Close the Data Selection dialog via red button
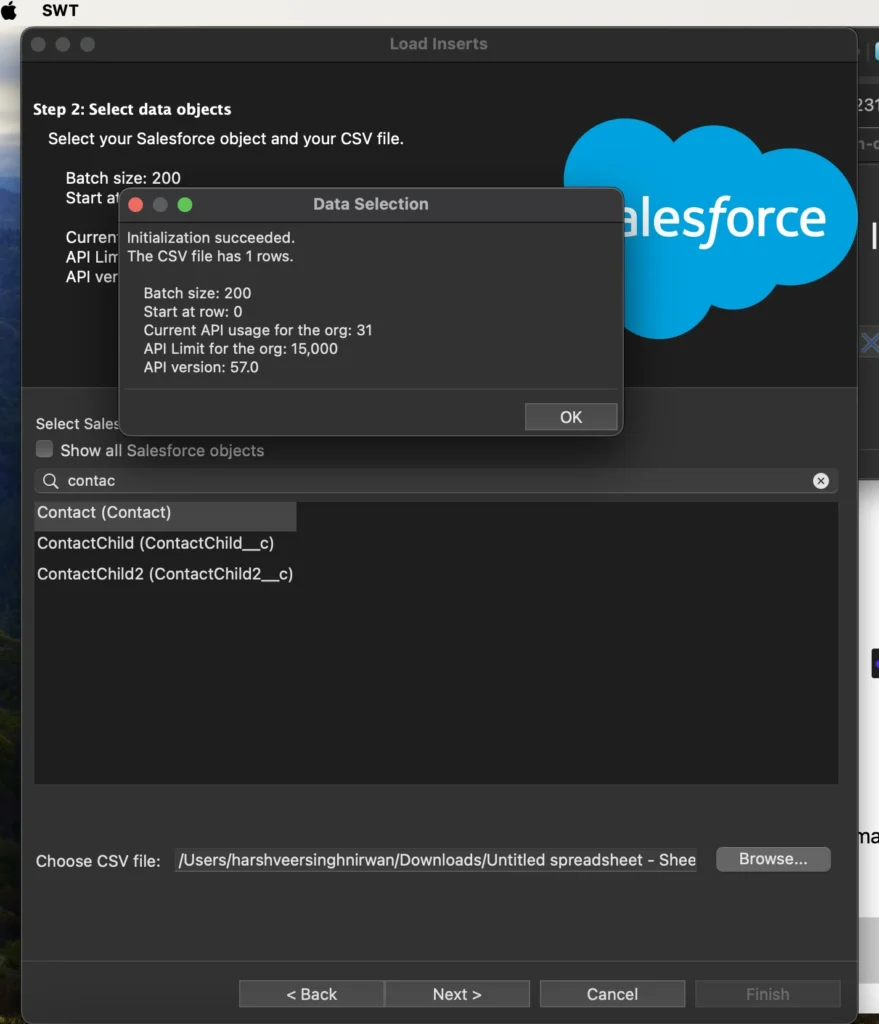The image size is (879, 1024). [136, 205]
